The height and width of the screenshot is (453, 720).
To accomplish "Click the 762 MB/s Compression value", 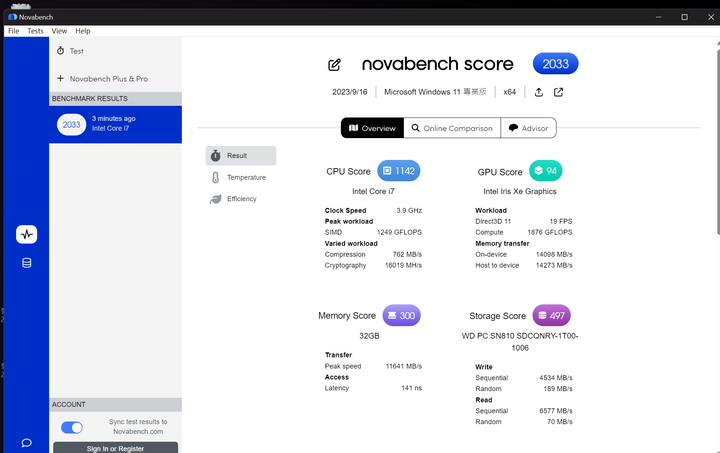I will pos(407,254).
